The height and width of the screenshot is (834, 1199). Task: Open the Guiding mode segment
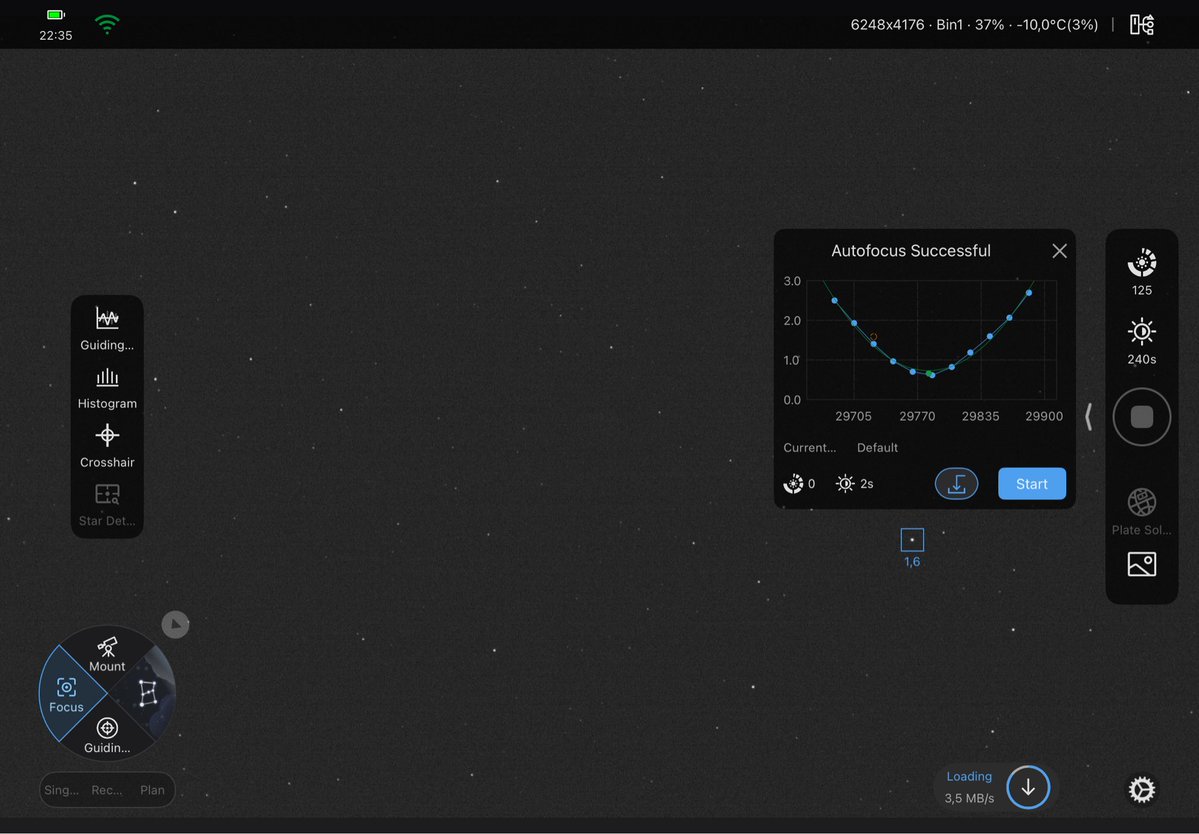(x=107, y=736)
